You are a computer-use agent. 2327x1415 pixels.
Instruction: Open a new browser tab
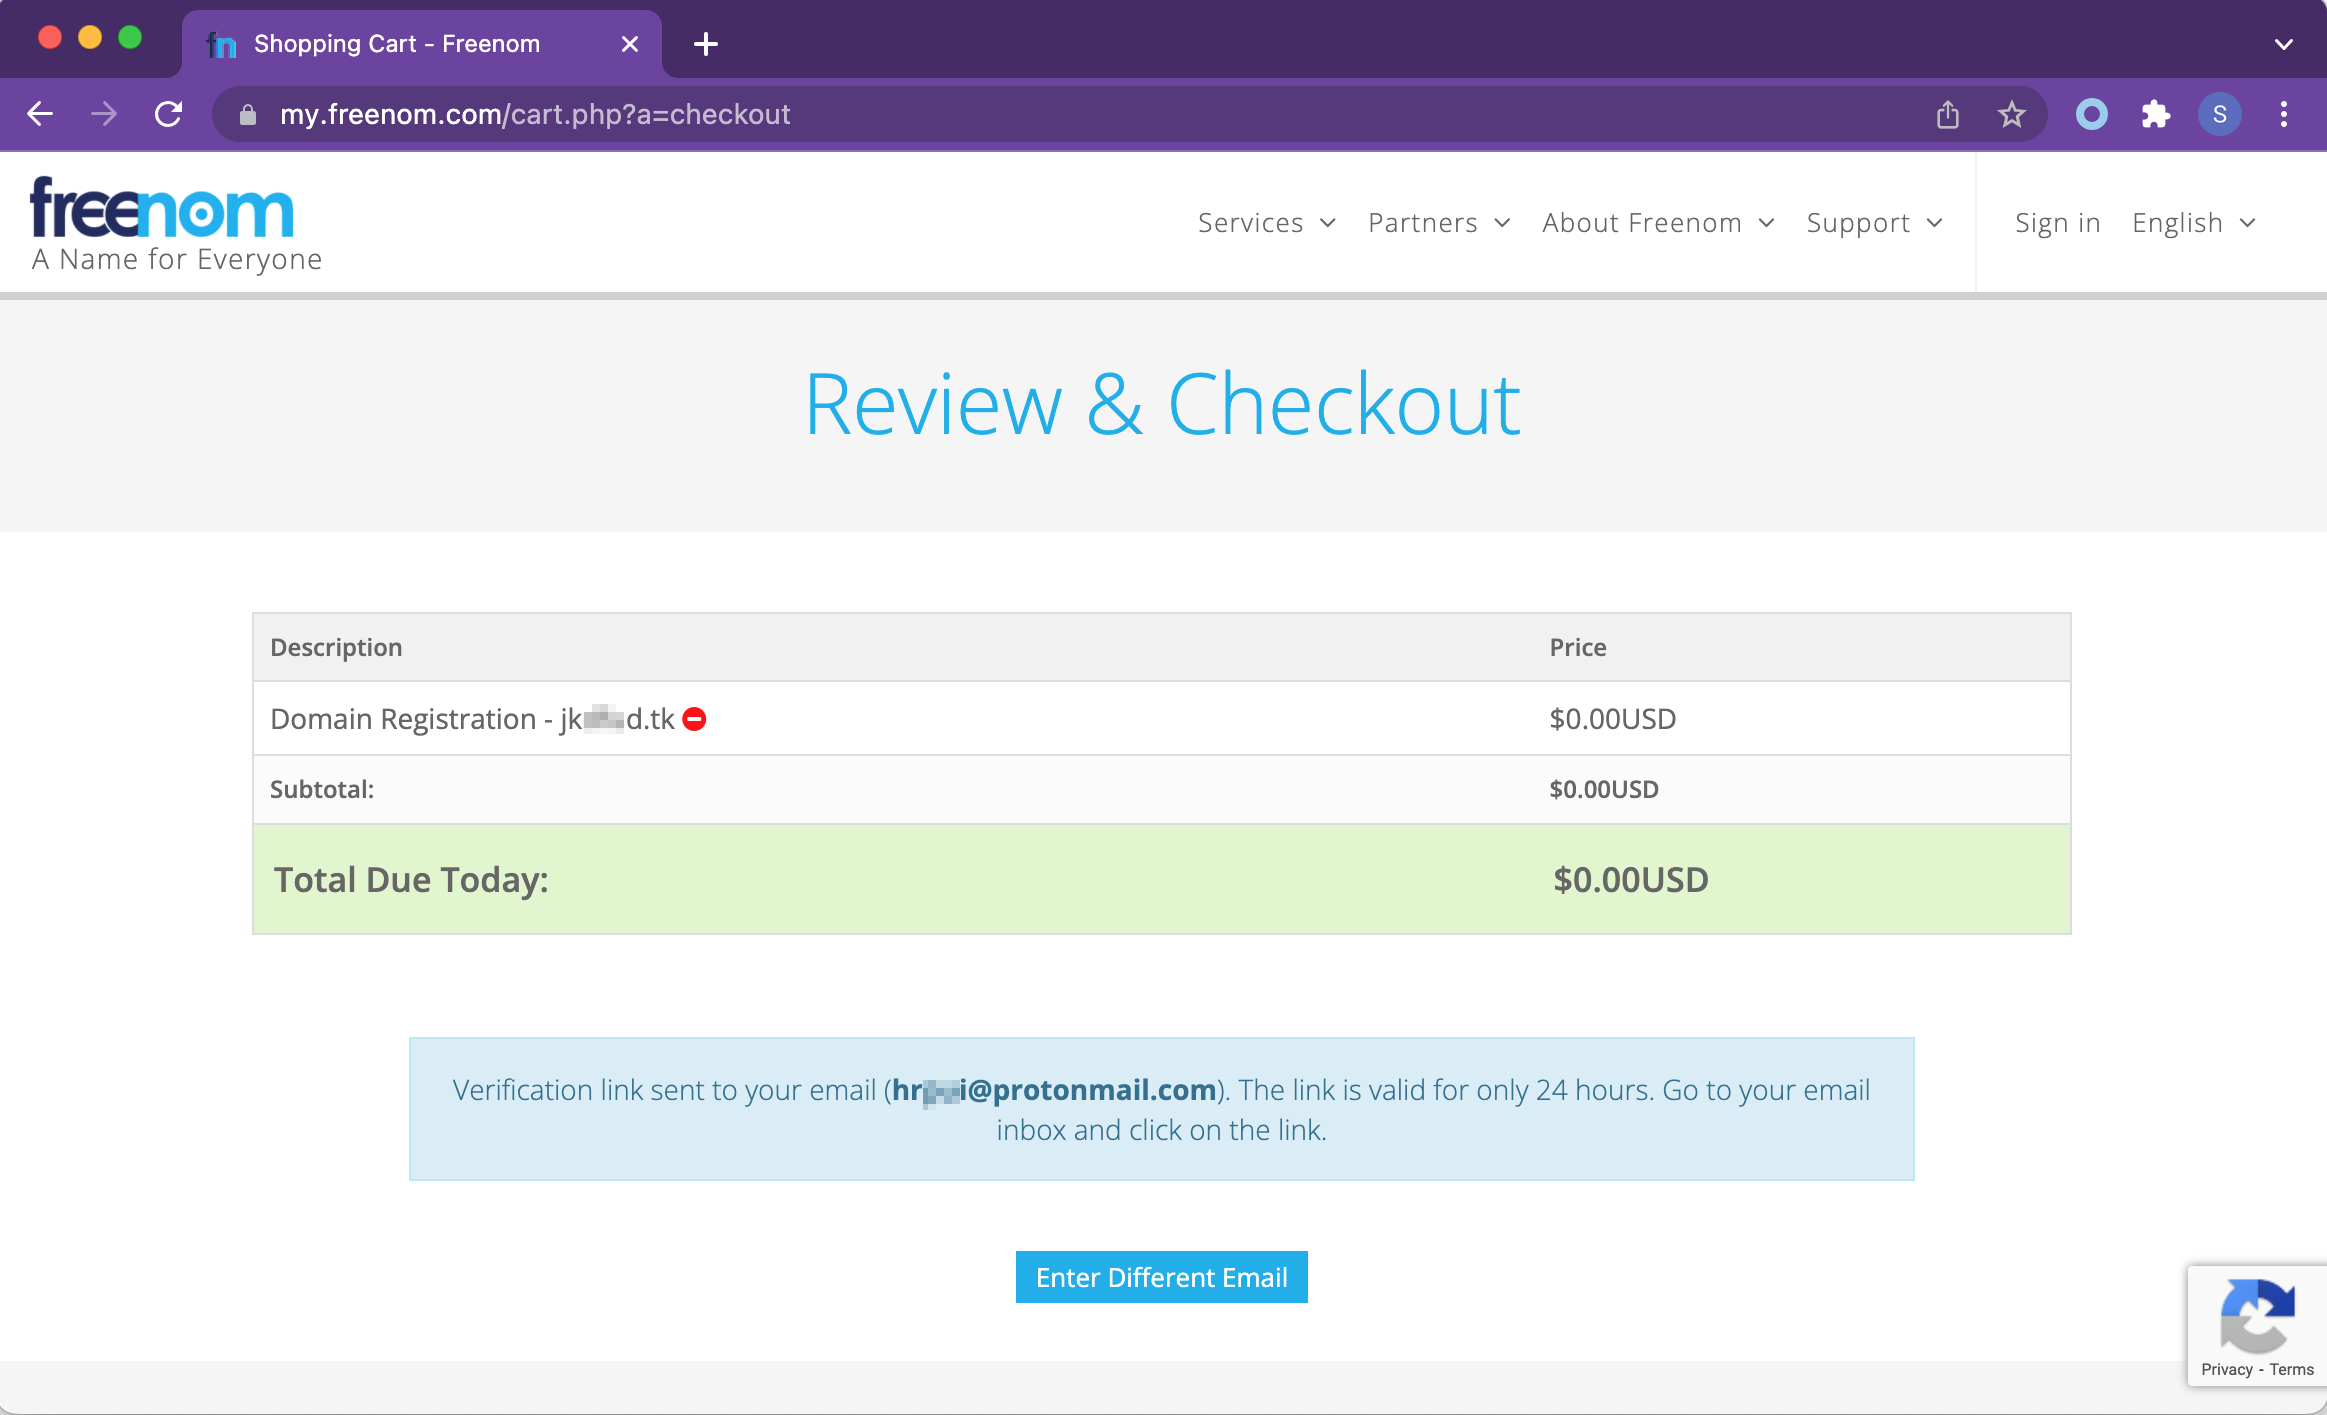(x=705, y=44)
